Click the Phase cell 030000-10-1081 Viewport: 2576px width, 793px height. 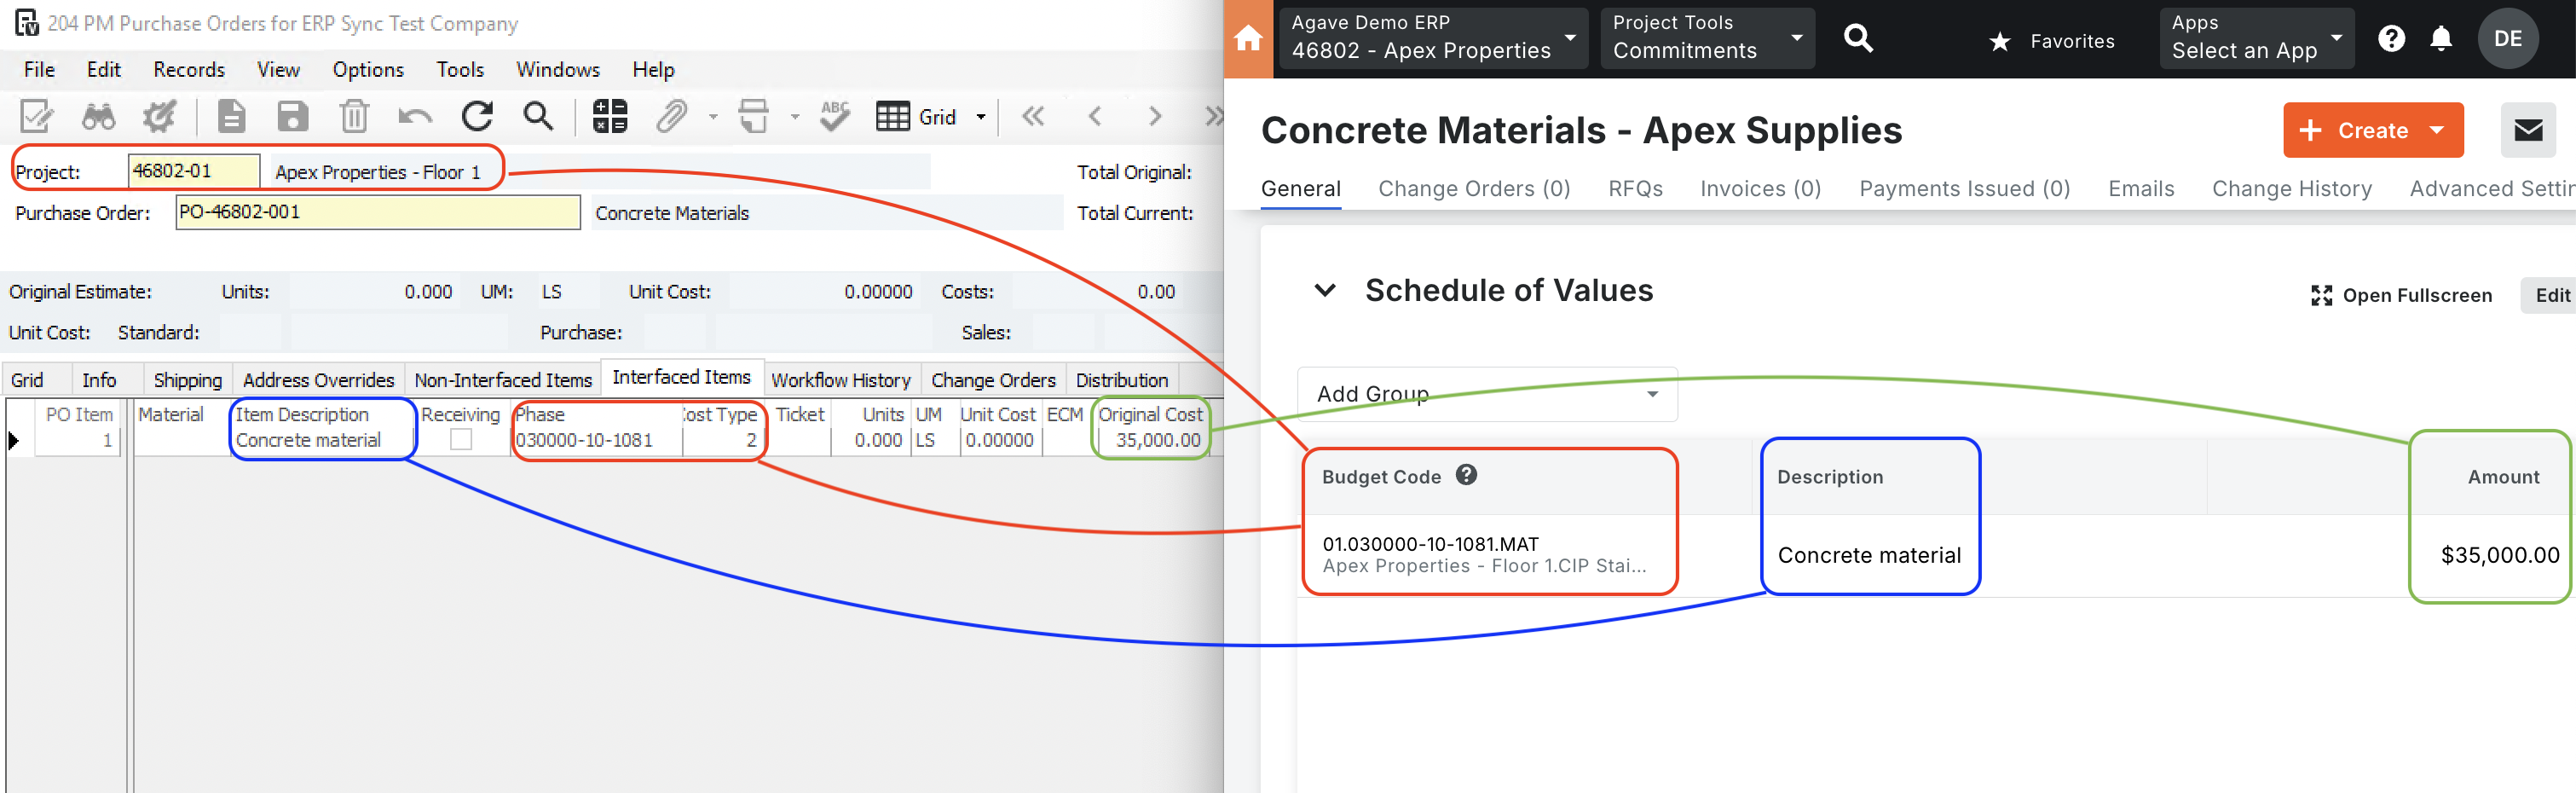596,440
